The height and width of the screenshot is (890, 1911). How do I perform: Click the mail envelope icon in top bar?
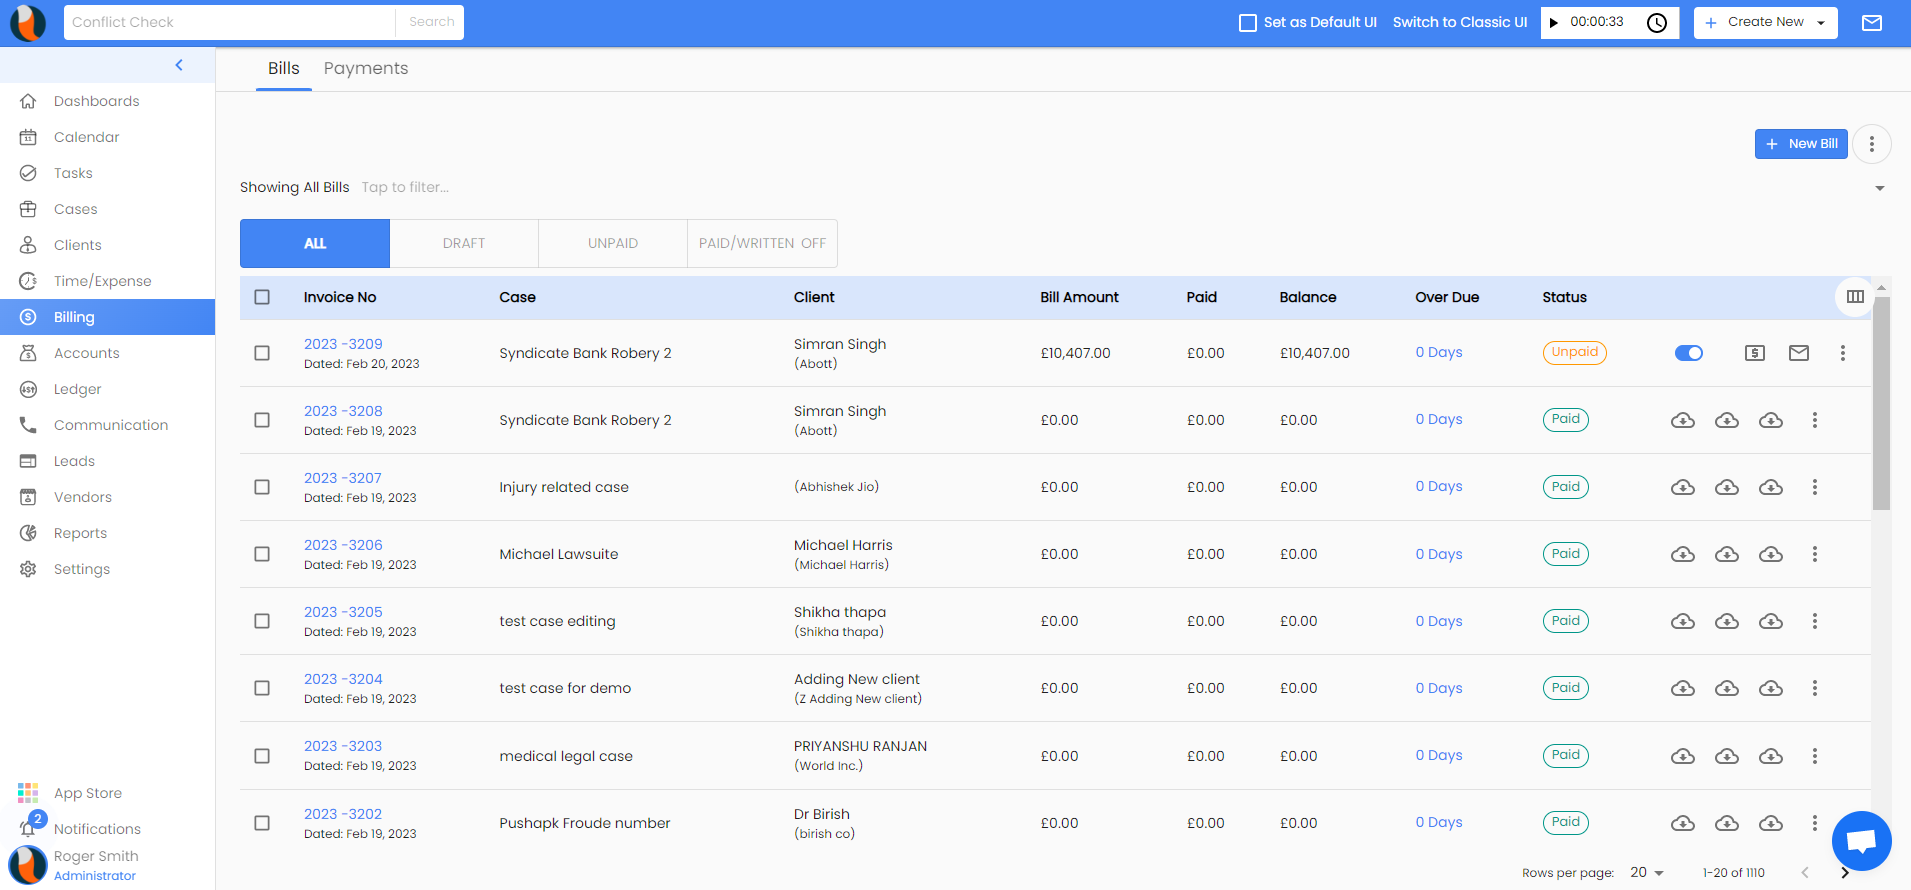pos(1871,23)
